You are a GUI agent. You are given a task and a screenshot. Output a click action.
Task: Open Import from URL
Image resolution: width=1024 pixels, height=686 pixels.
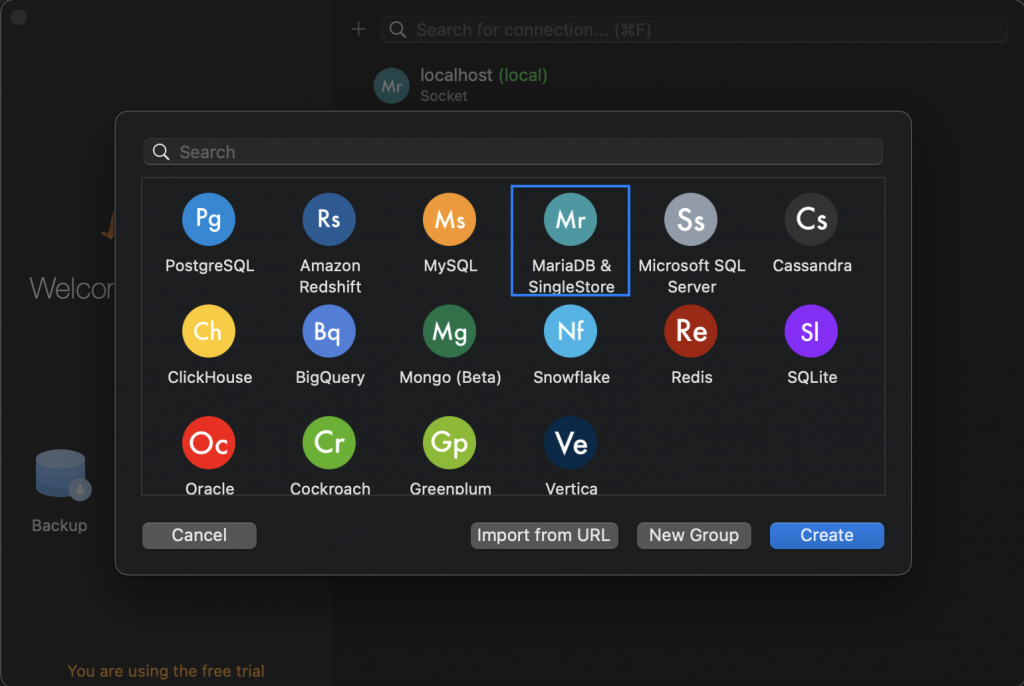coord(544,535)
